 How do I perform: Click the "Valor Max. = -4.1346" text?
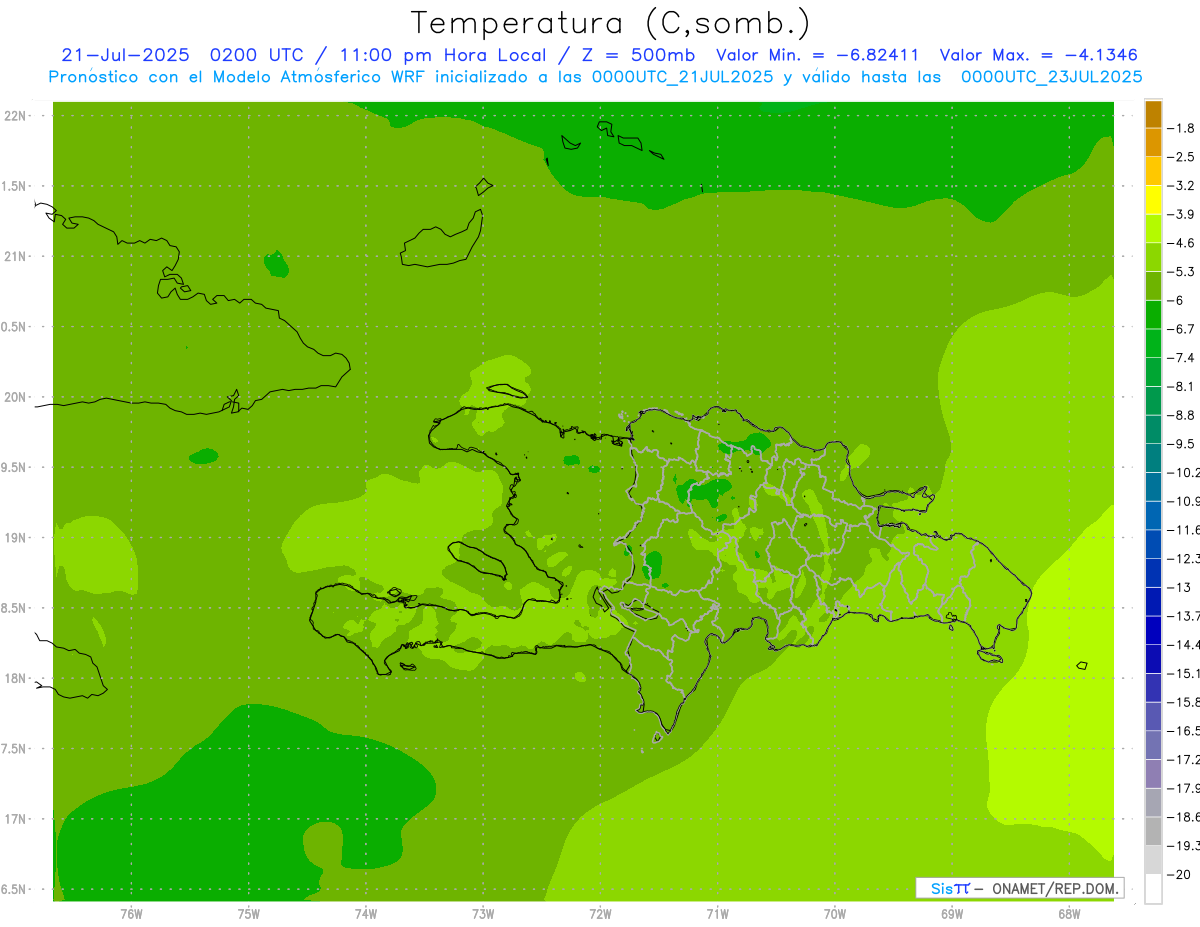click(x=1040, y=55)
